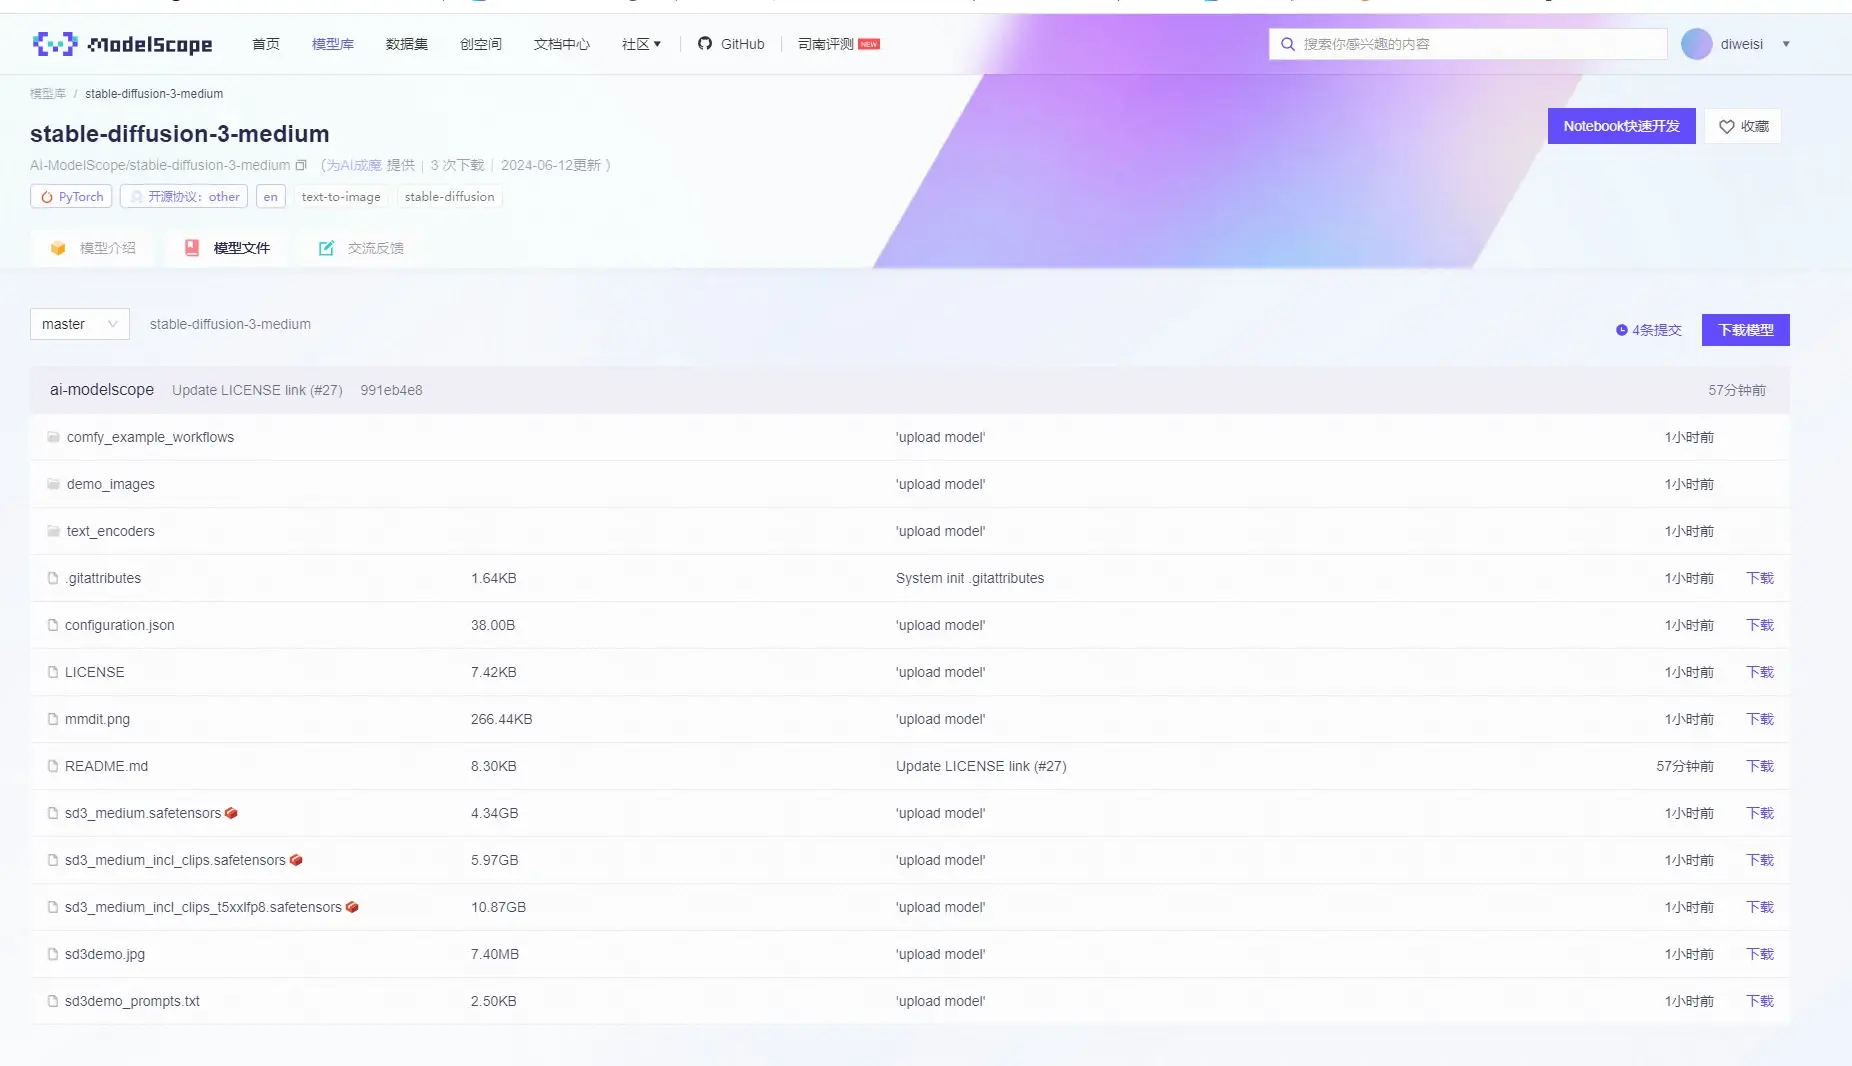Focus the search input field

[x=1468, y=44]
